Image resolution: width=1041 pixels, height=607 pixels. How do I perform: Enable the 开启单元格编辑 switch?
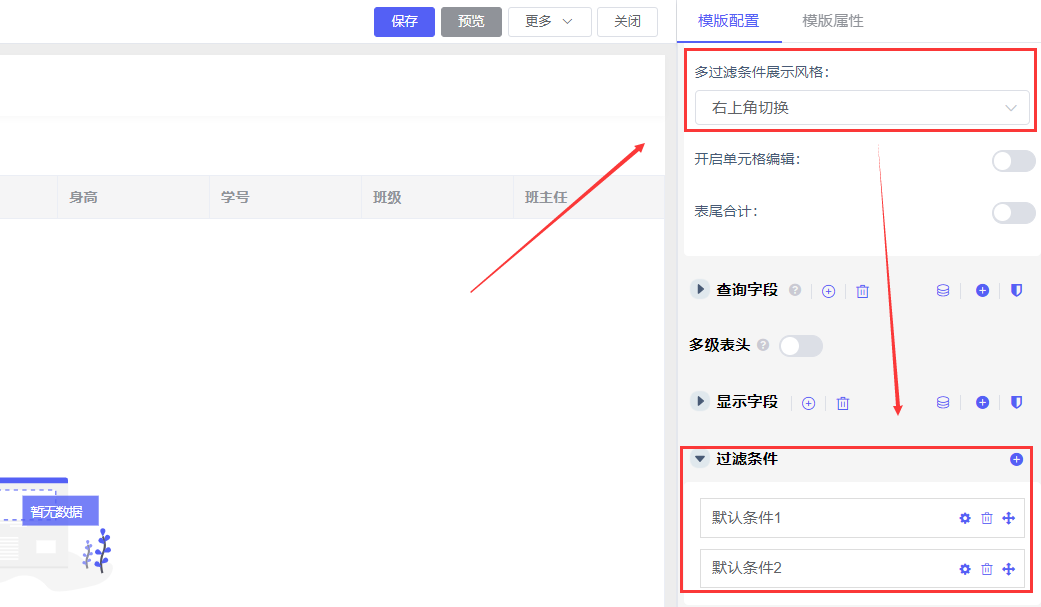click(1013, 161)
